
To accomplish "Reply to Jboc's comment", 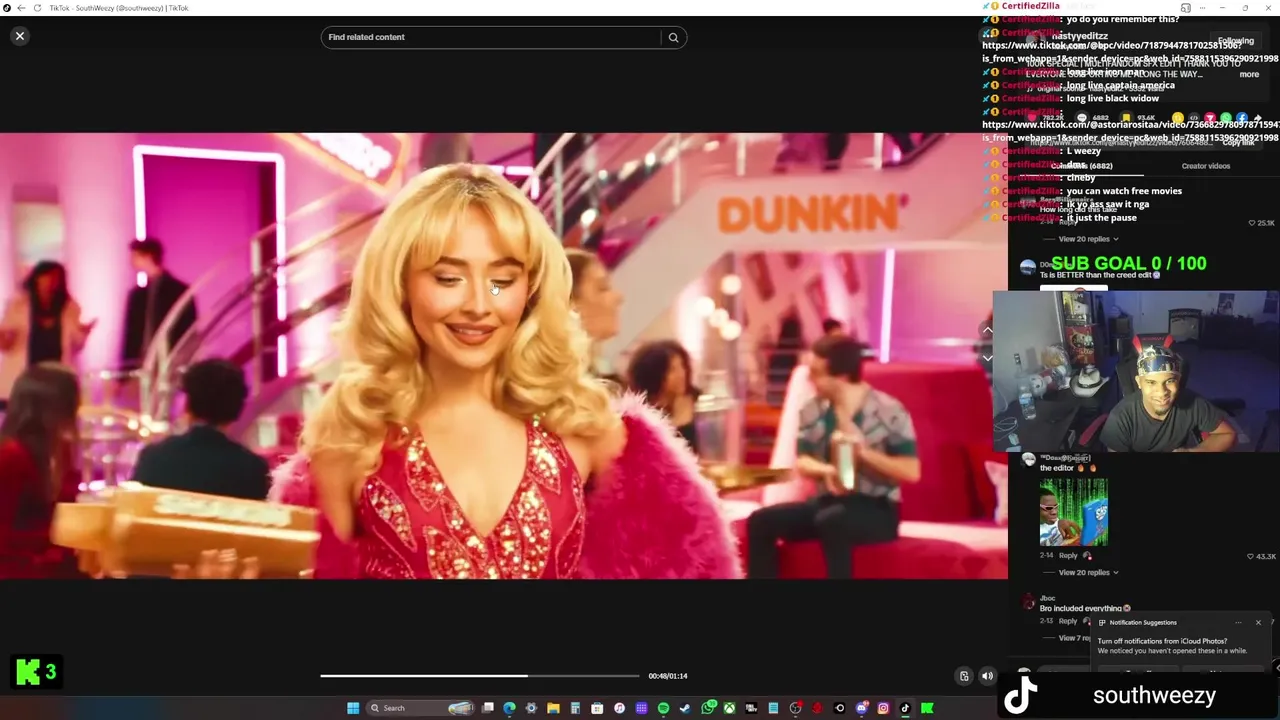I will 1068,621.
